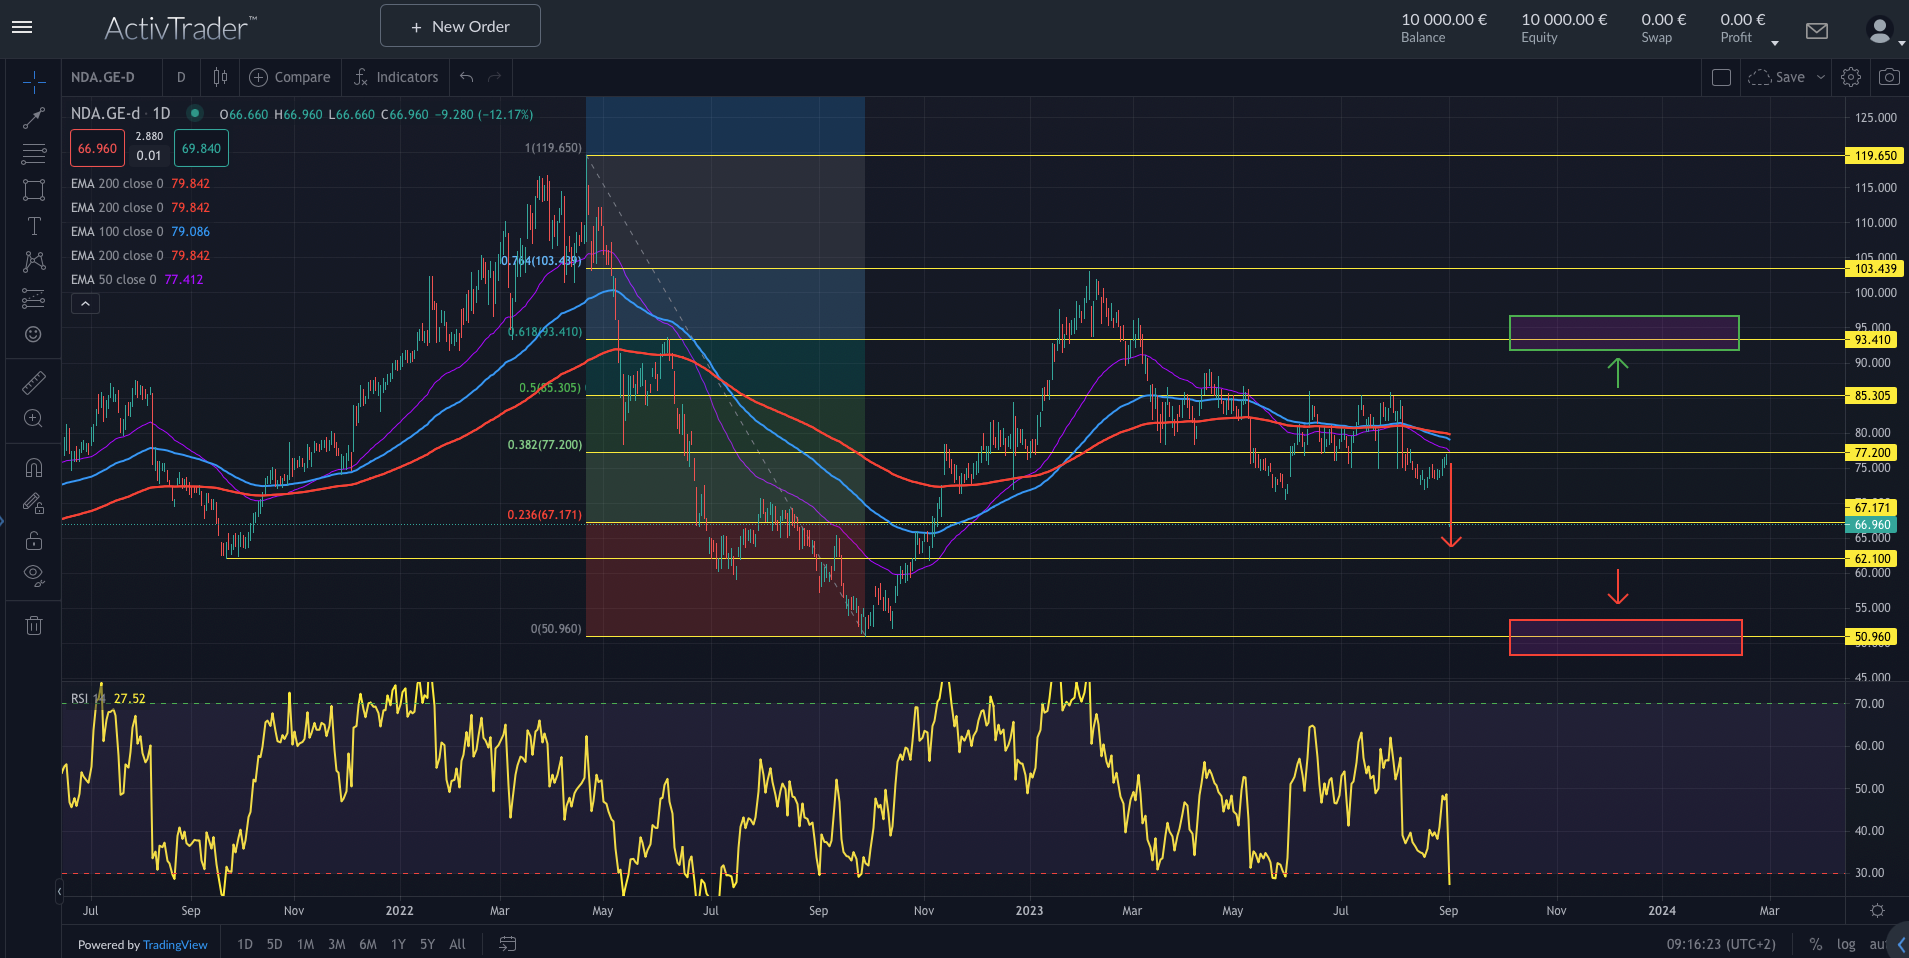
Task: Click the 69.840 buy price button
Action: [x=201, y=149]
